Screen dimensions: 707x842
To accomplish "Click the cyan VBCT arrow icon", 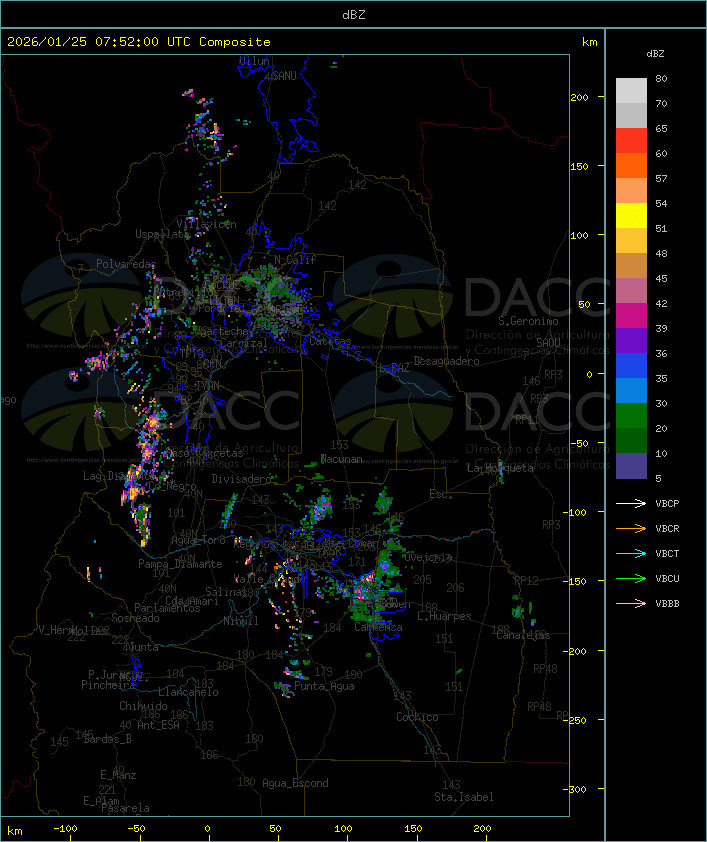I will [631, 554].
